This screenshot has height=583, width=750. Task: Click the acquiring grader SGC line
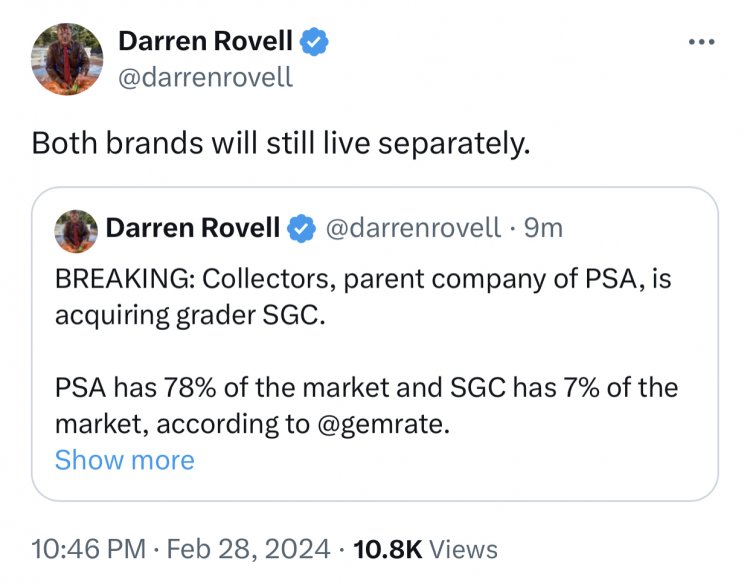tap(190, 315)
